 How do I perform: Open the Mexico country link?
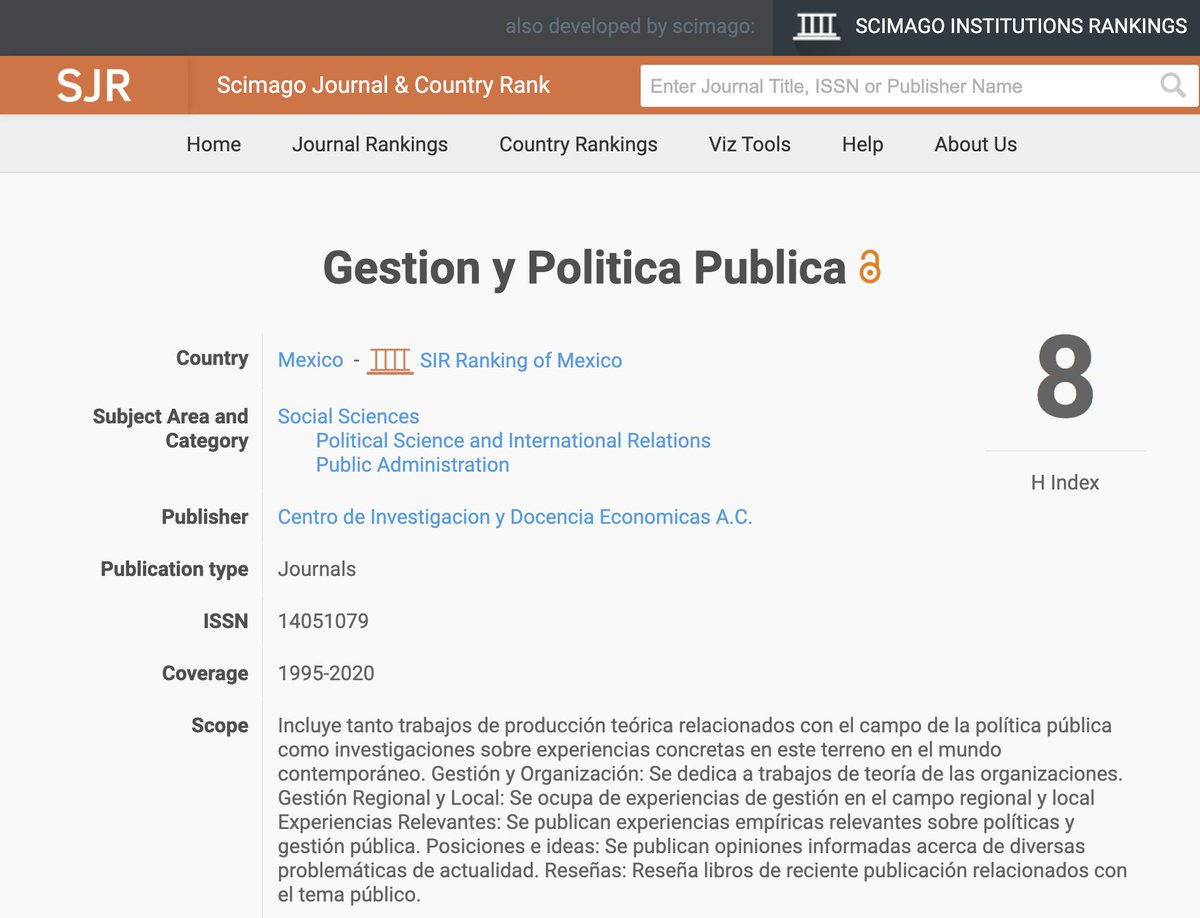pyautogui.click(x=310, y=360)
